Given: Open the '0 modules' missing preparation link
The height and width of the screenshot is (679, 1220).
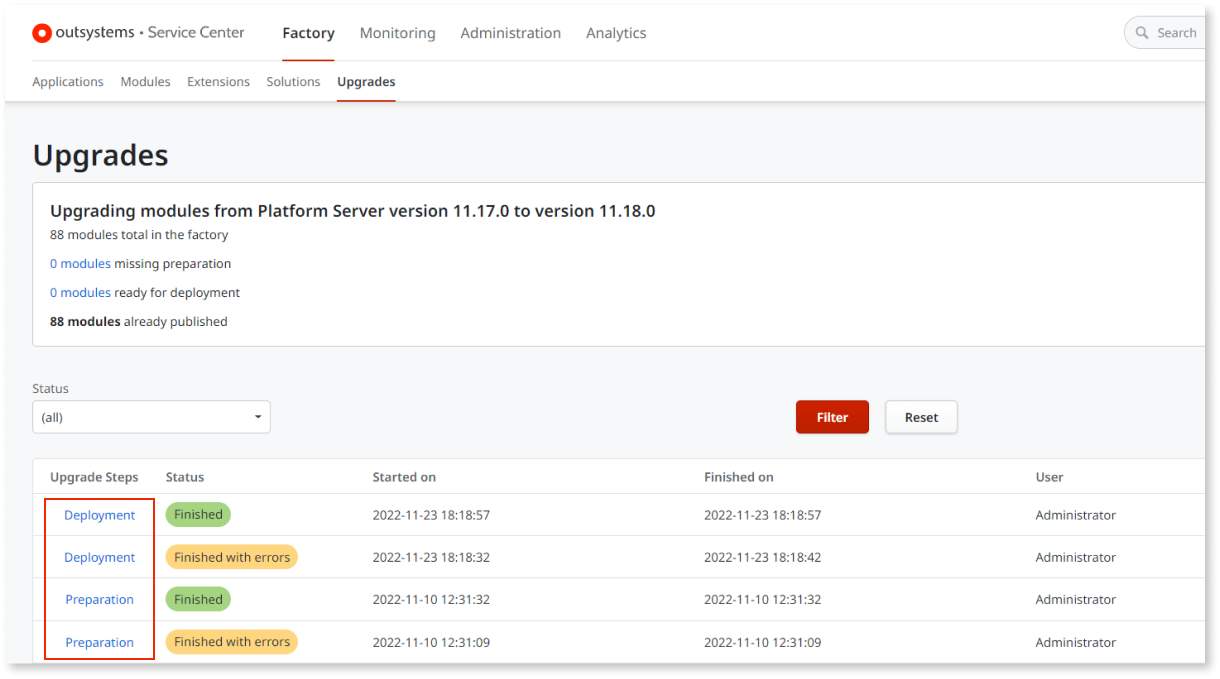Looking at the screenshot, I should (80, 263).
